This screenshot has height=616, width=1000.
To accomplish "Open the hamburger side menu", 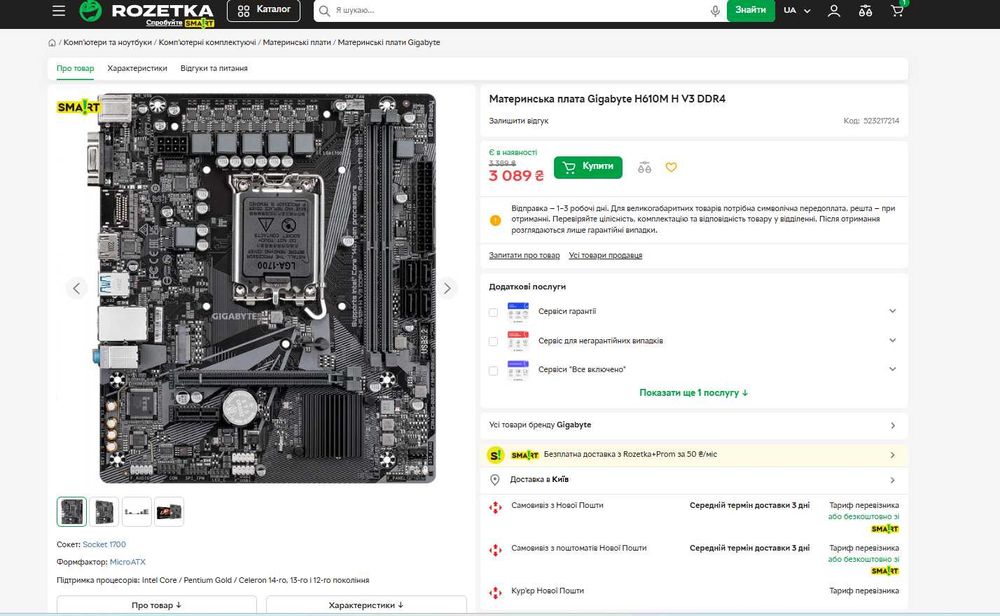I will click(59, 11).
